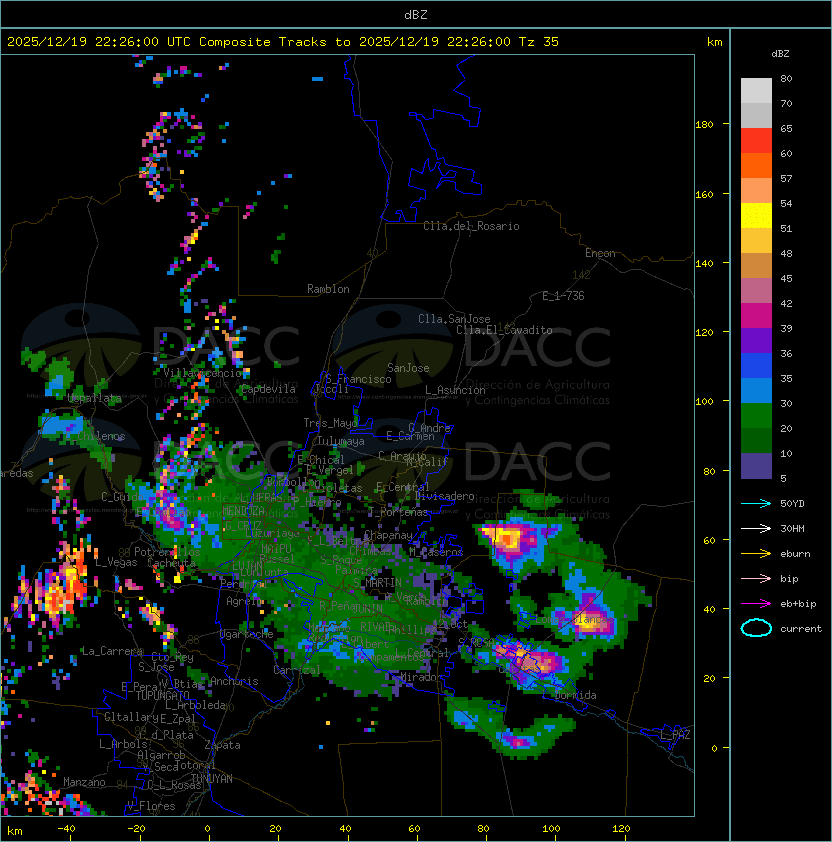
Task: Click the '50YD' legend label
Action: click(x=792, y=504)
